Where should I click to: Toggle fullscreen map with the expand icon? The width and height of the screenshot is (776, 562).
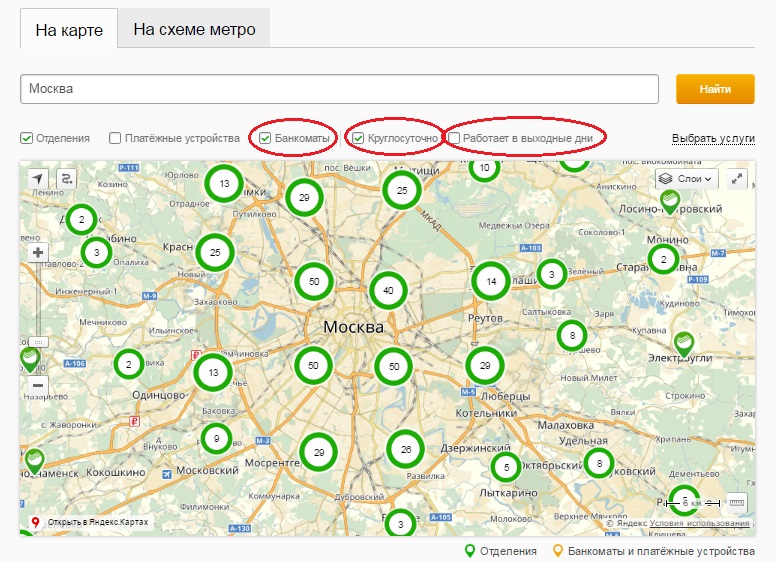[737, 179]
